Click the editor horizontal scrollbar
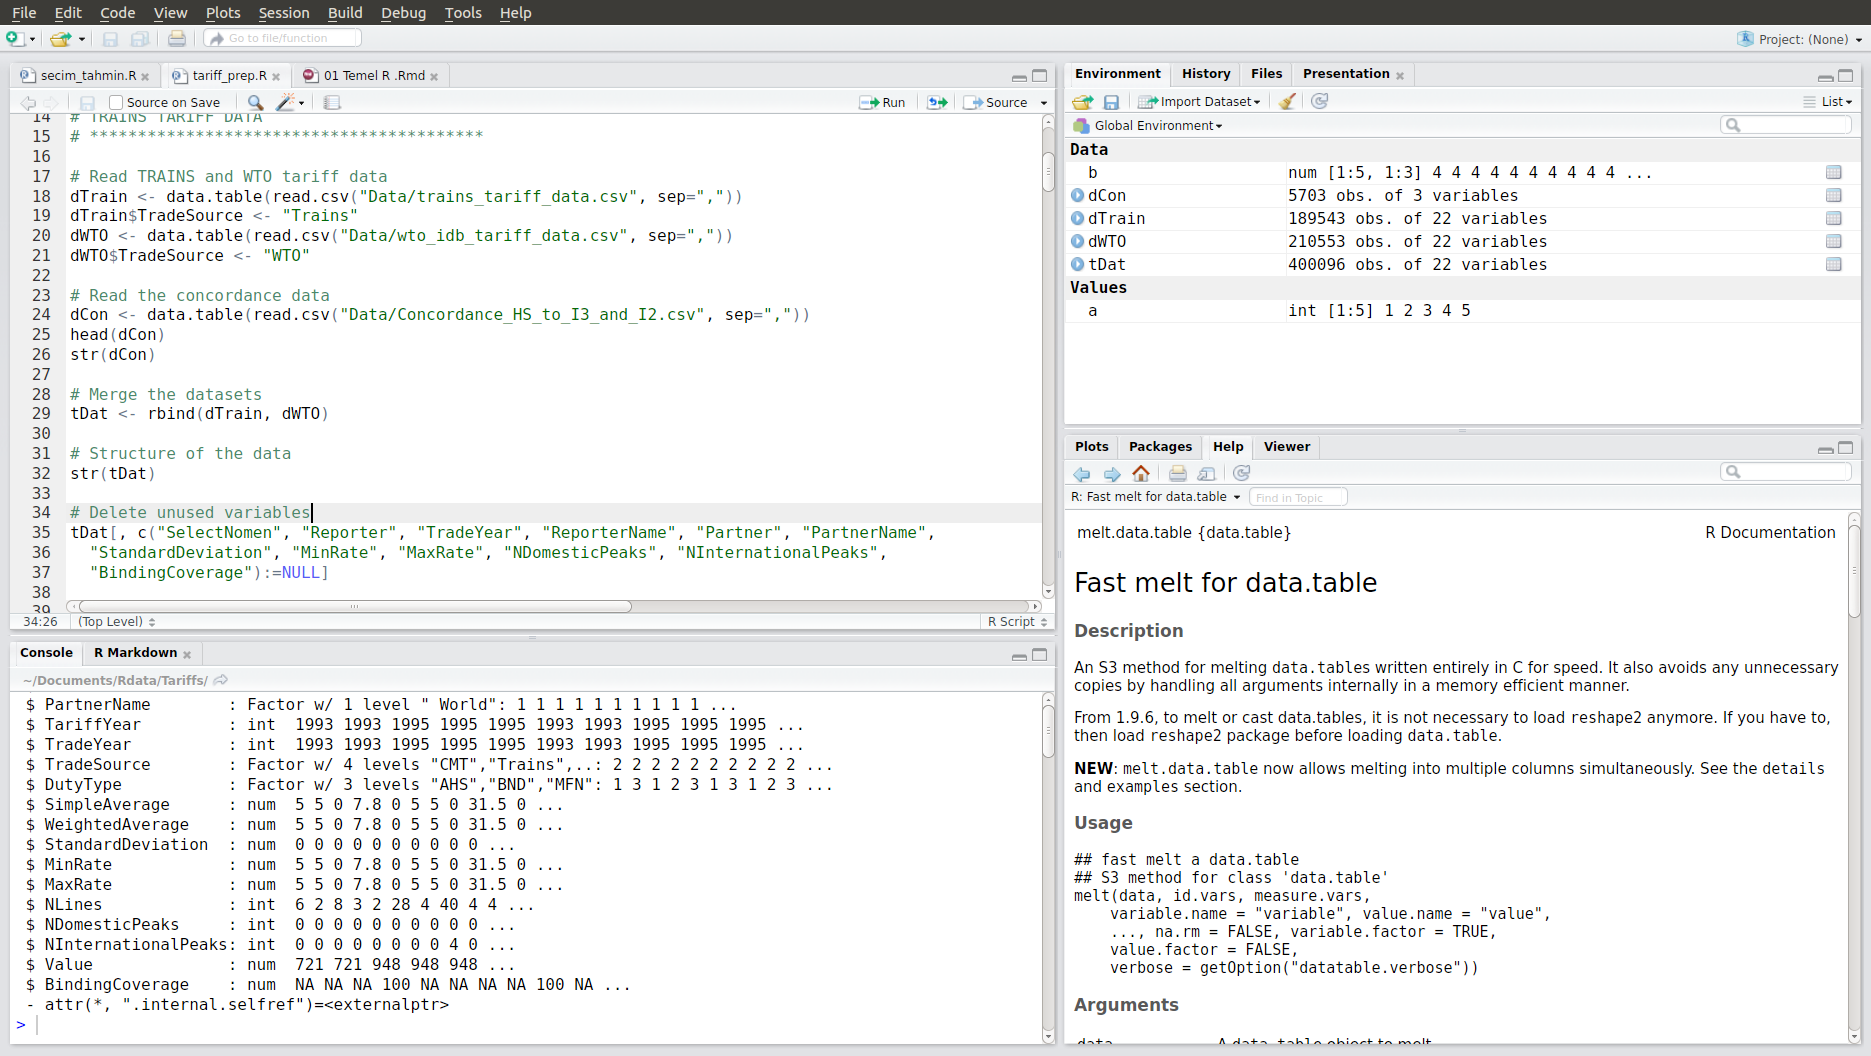 pos(355,606)
